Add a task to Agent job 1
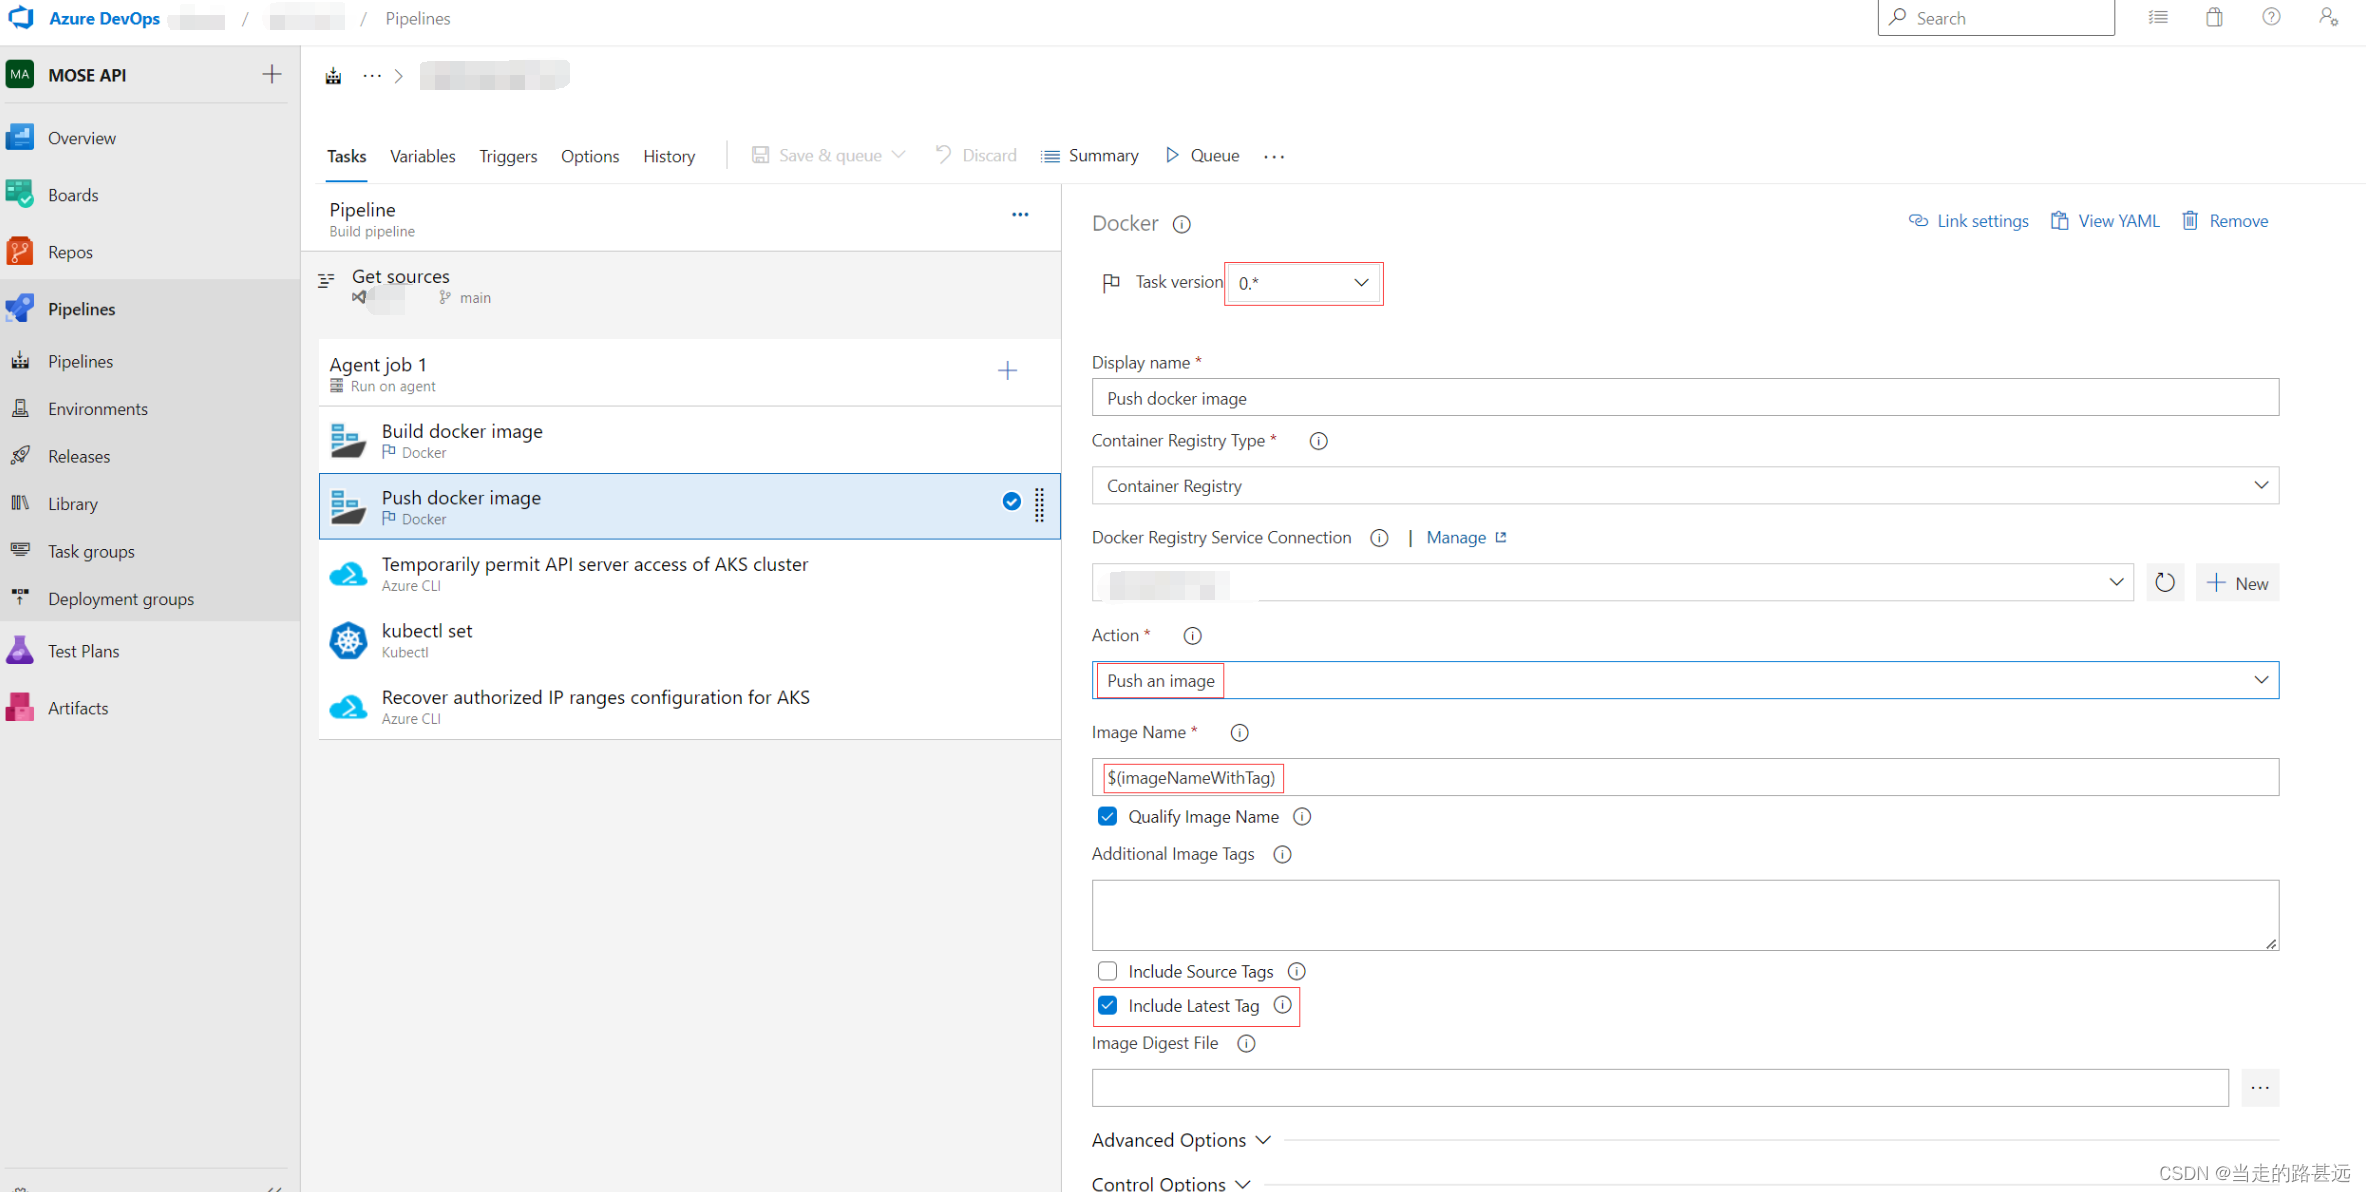This screenshot has height=1192, width=2366. (x=1007, y=371)
